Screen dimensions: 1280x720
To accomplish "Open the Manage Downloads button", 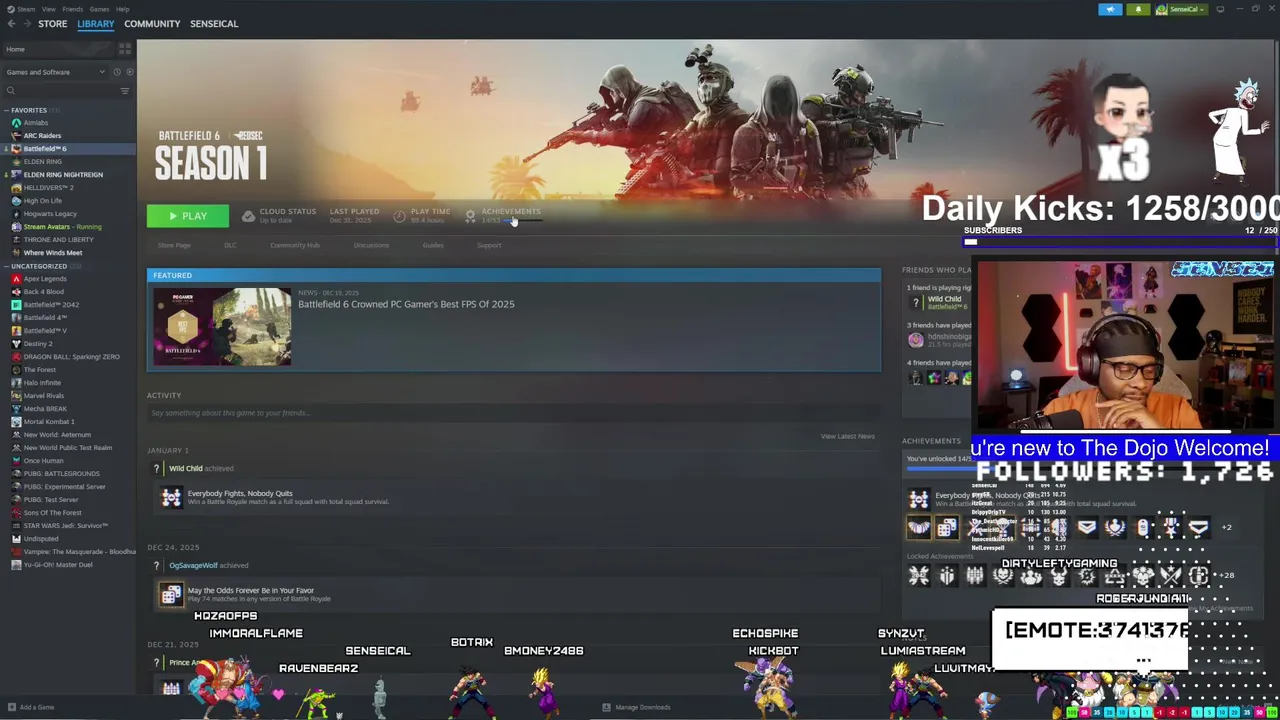I will tap(636, 707).
